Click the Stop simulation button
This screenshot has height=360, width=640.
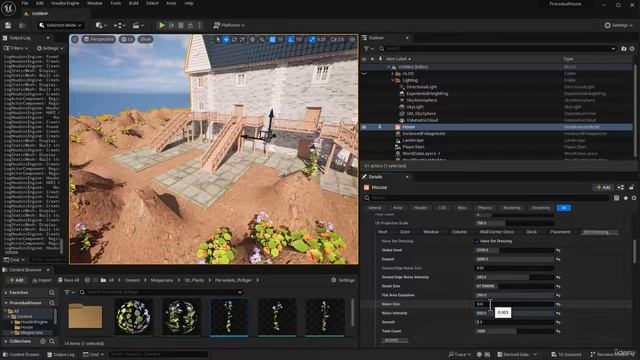point(181,25)
